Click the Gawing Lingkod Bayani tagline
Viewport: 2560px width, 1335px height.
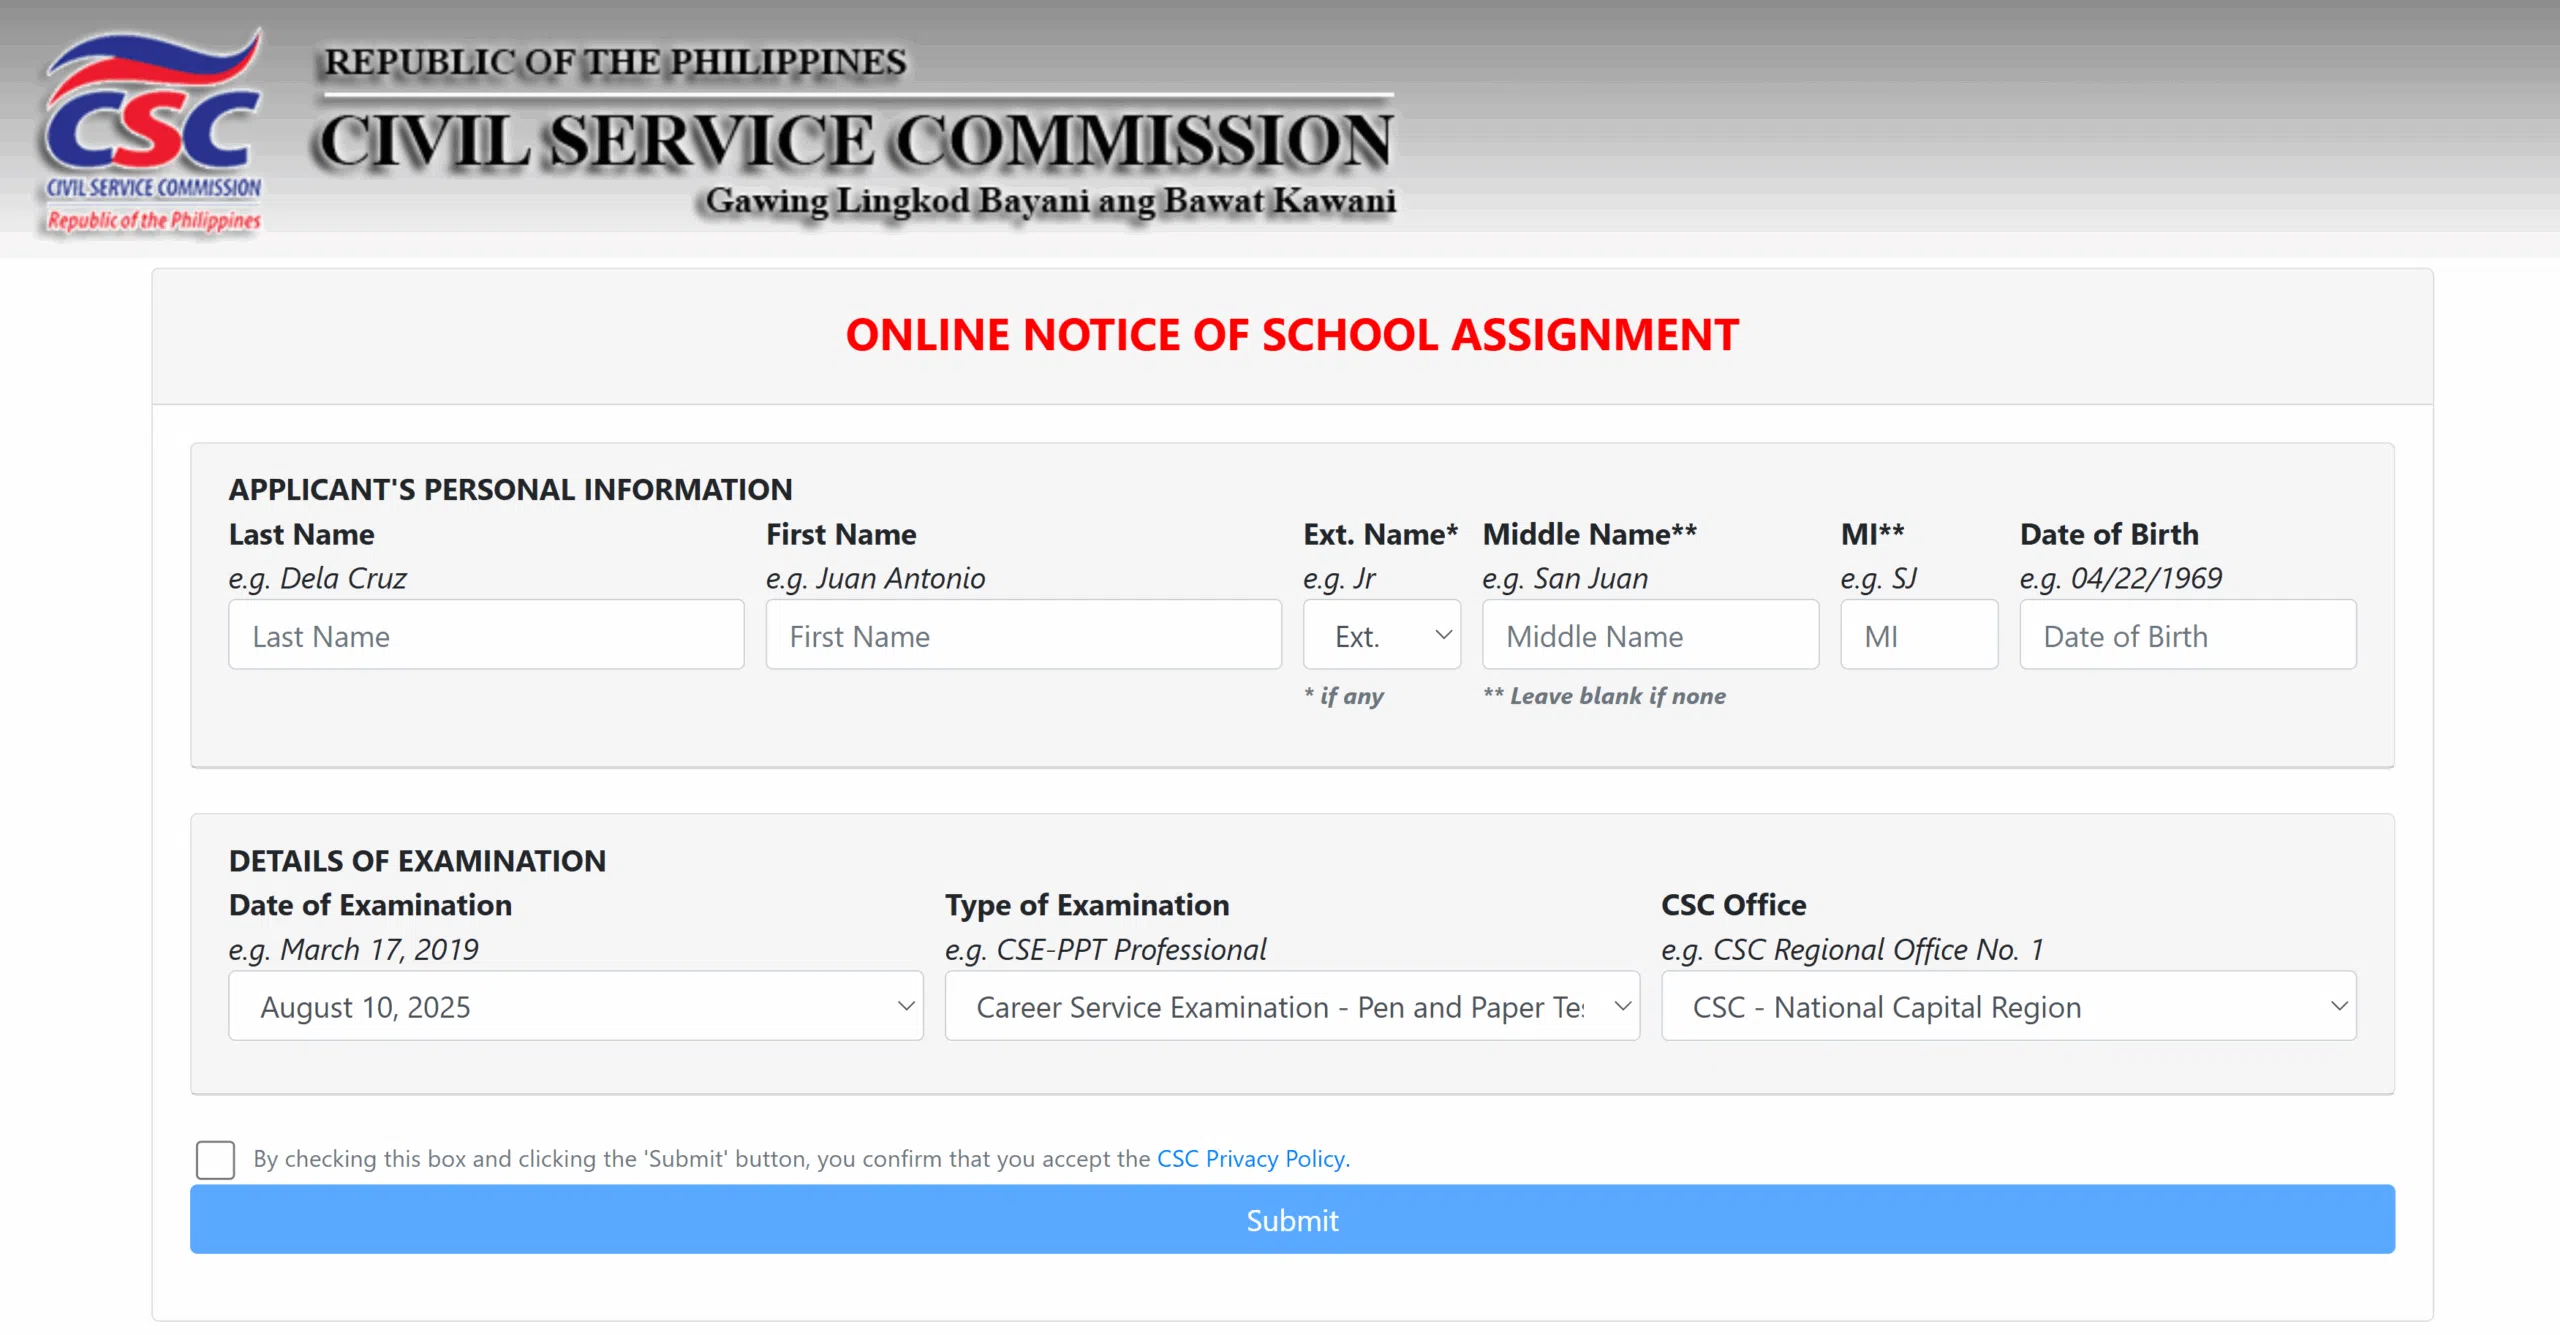1050,201
